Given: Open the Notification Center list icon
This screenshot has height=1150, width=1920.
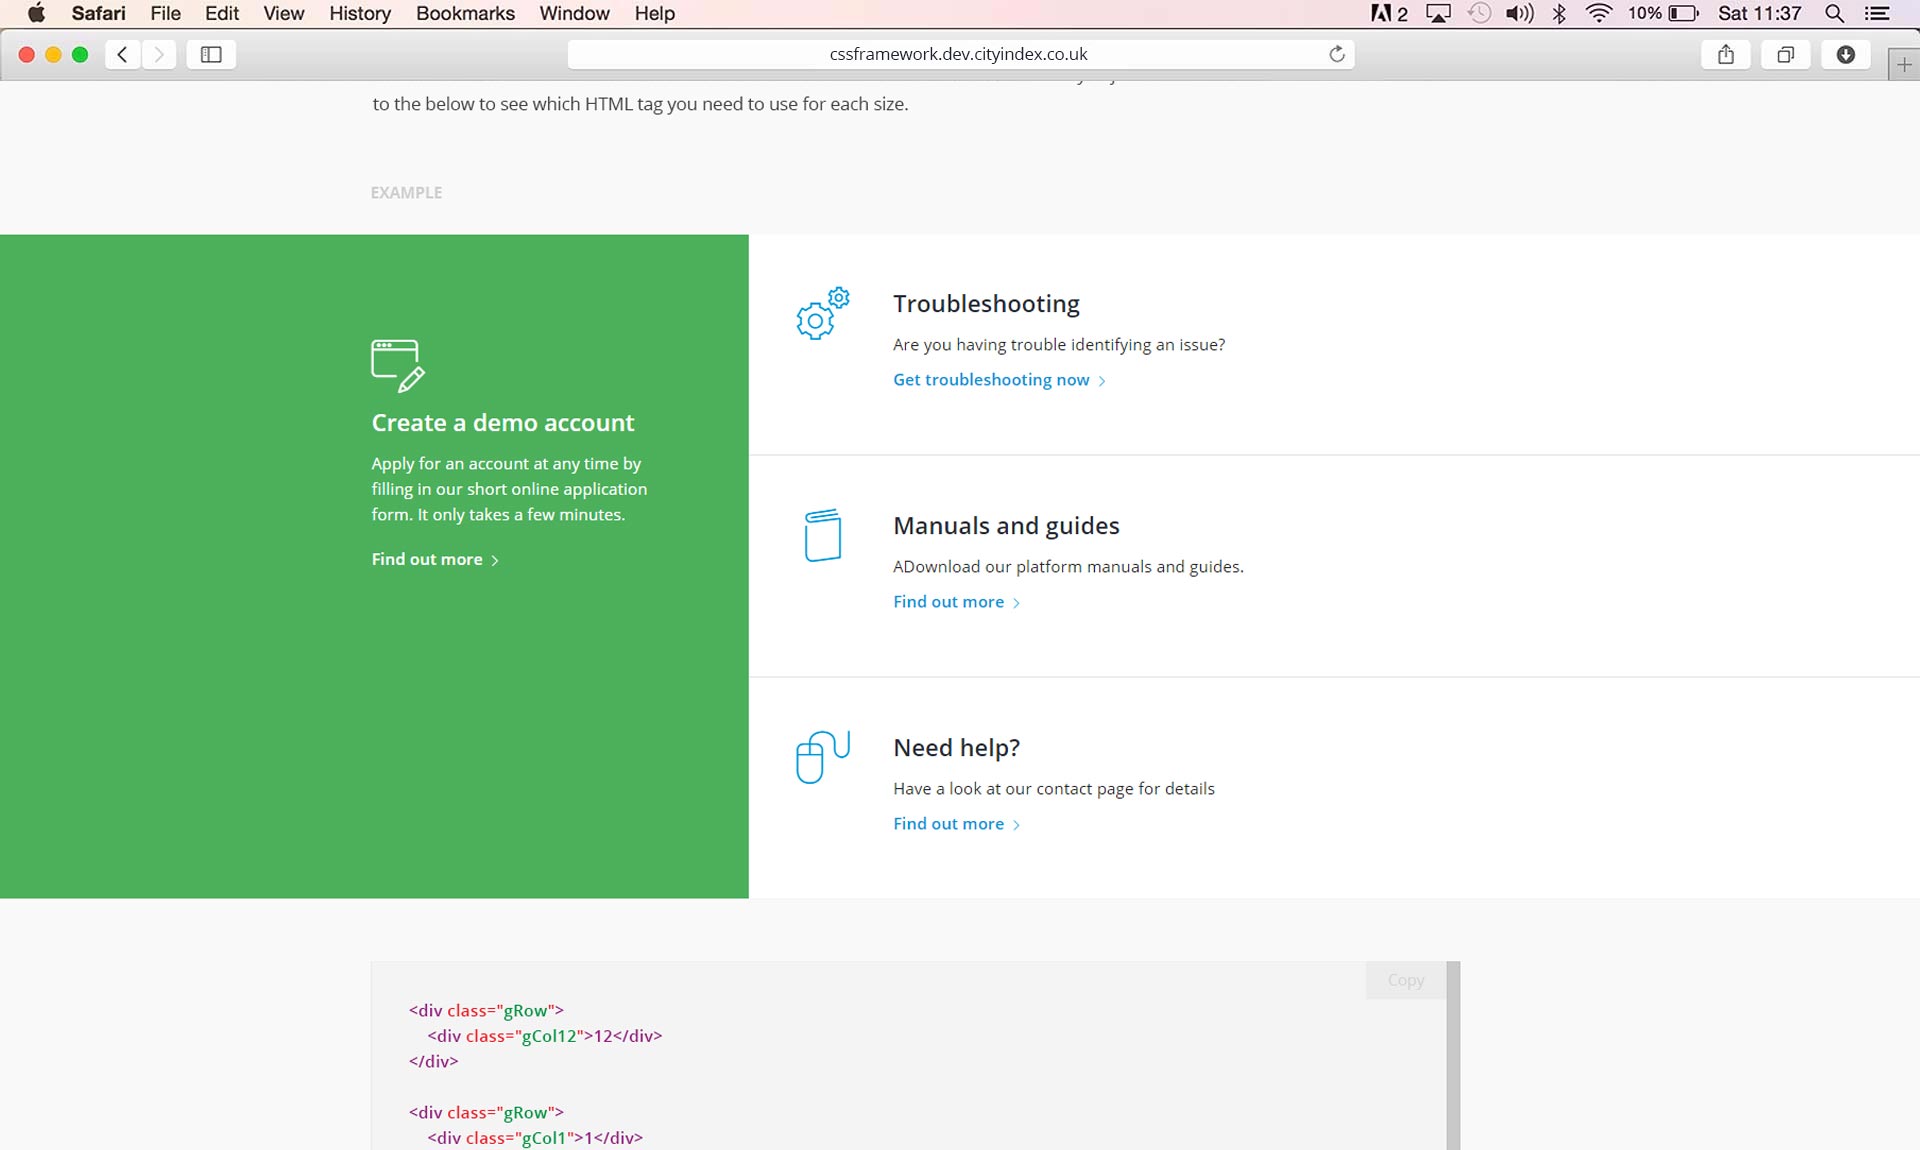Looking at the screenshot, I should [x=1877, y=13].
